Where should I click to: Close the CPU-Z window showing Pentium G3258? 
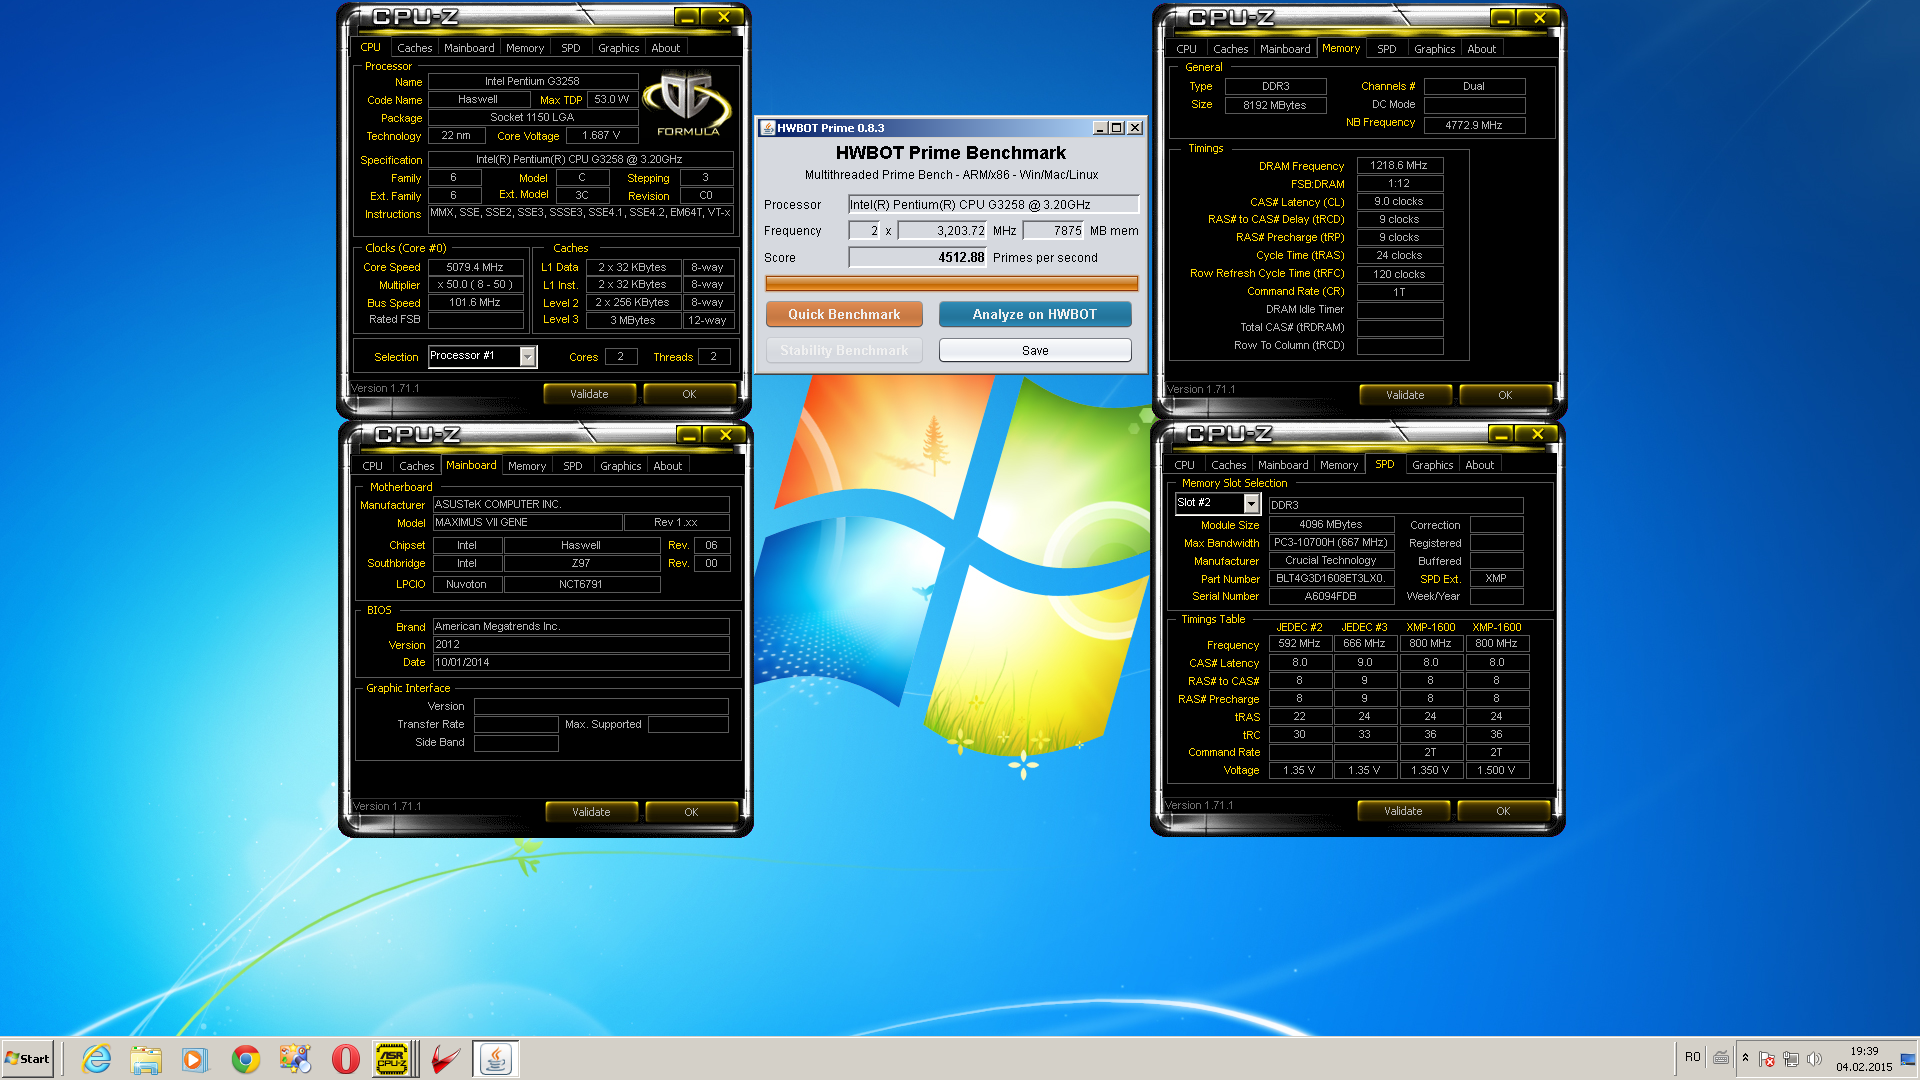click(x=724, y=17)
